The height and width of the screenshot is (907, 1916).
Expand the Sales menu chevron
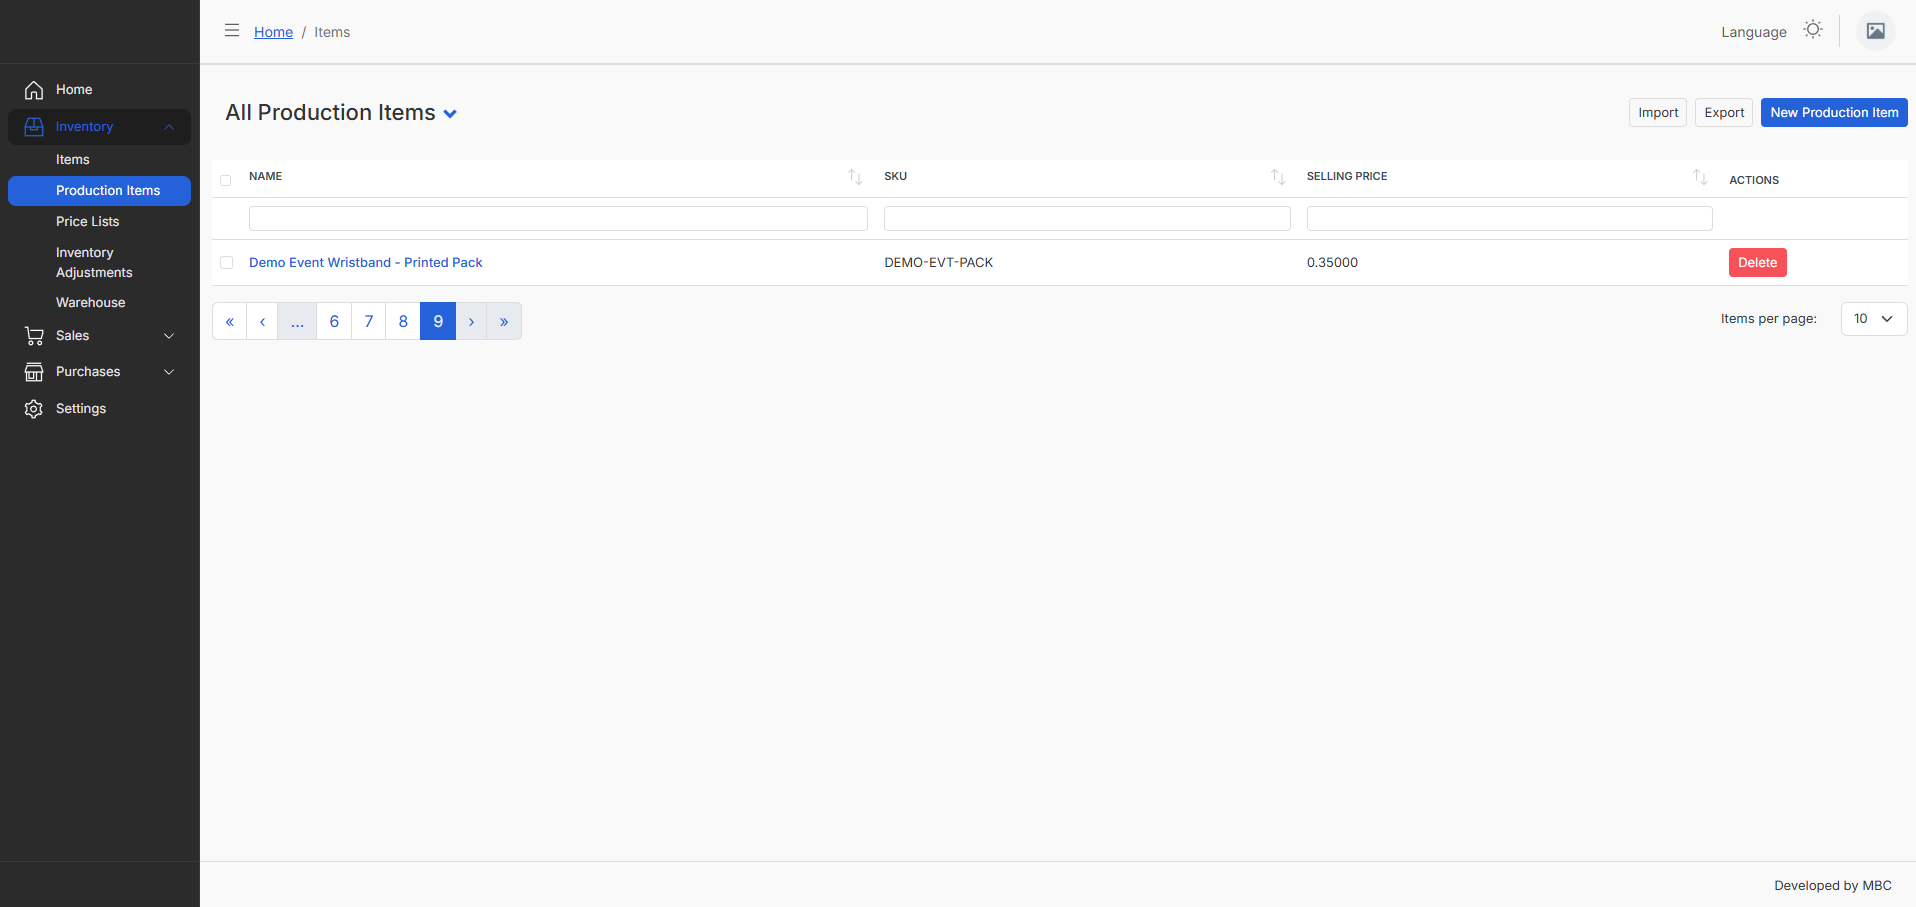169,336
